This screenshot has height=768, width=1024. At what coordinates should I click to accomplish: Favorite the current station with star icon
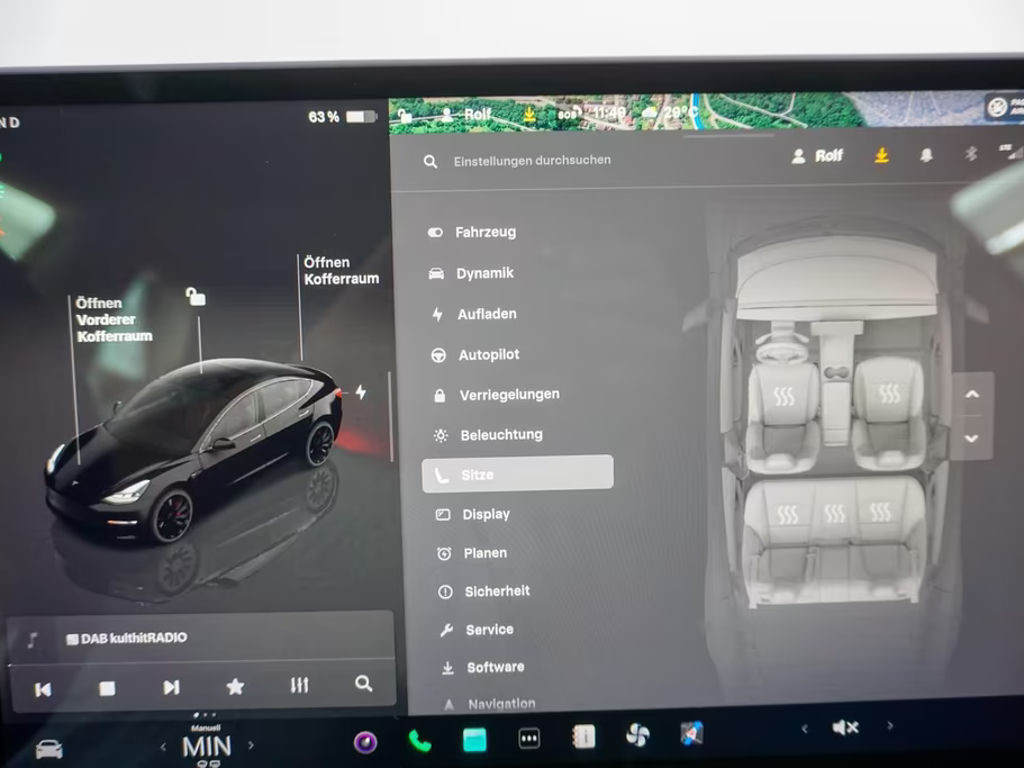click(235, 686)
